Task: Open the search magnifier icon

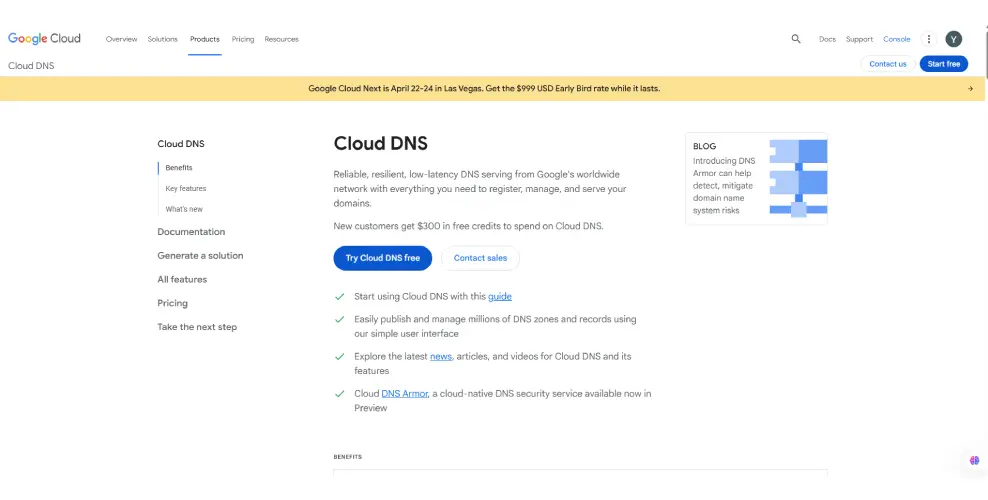Action: pos(796,39)
